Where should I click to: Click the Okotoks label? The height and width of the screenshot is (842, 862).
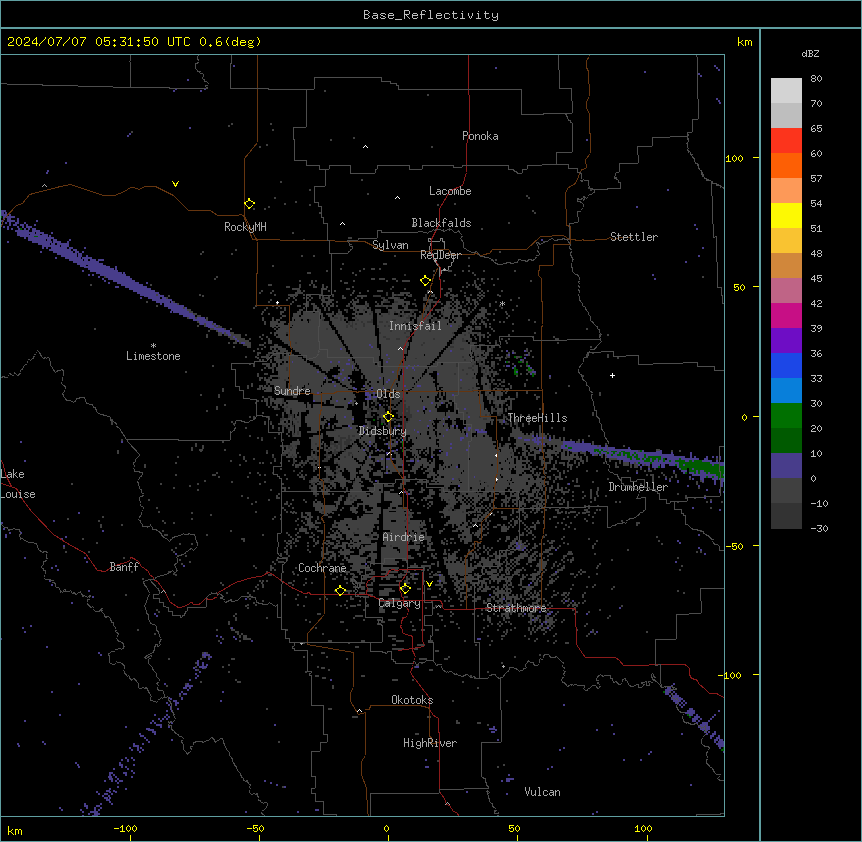tap(412, 700)
